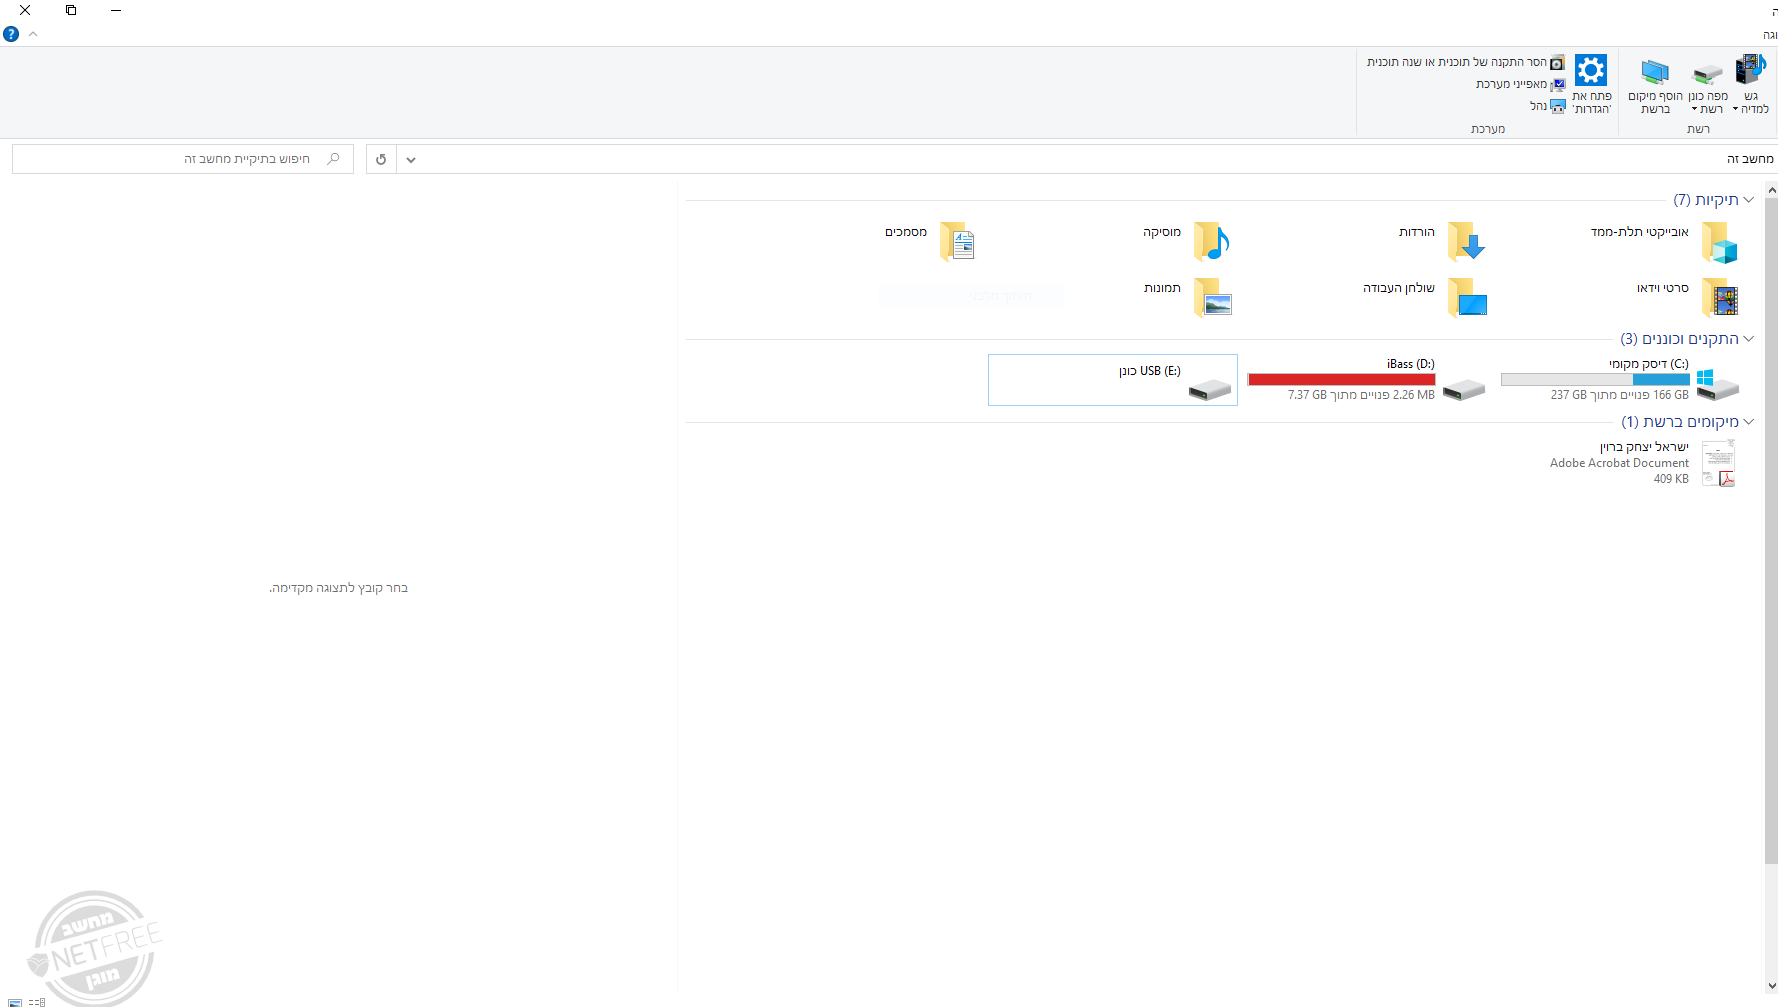Screen dimensions: 1778x1007
Task: Open the Map network drive dropdown arrow
Action: coord(1694,110)
